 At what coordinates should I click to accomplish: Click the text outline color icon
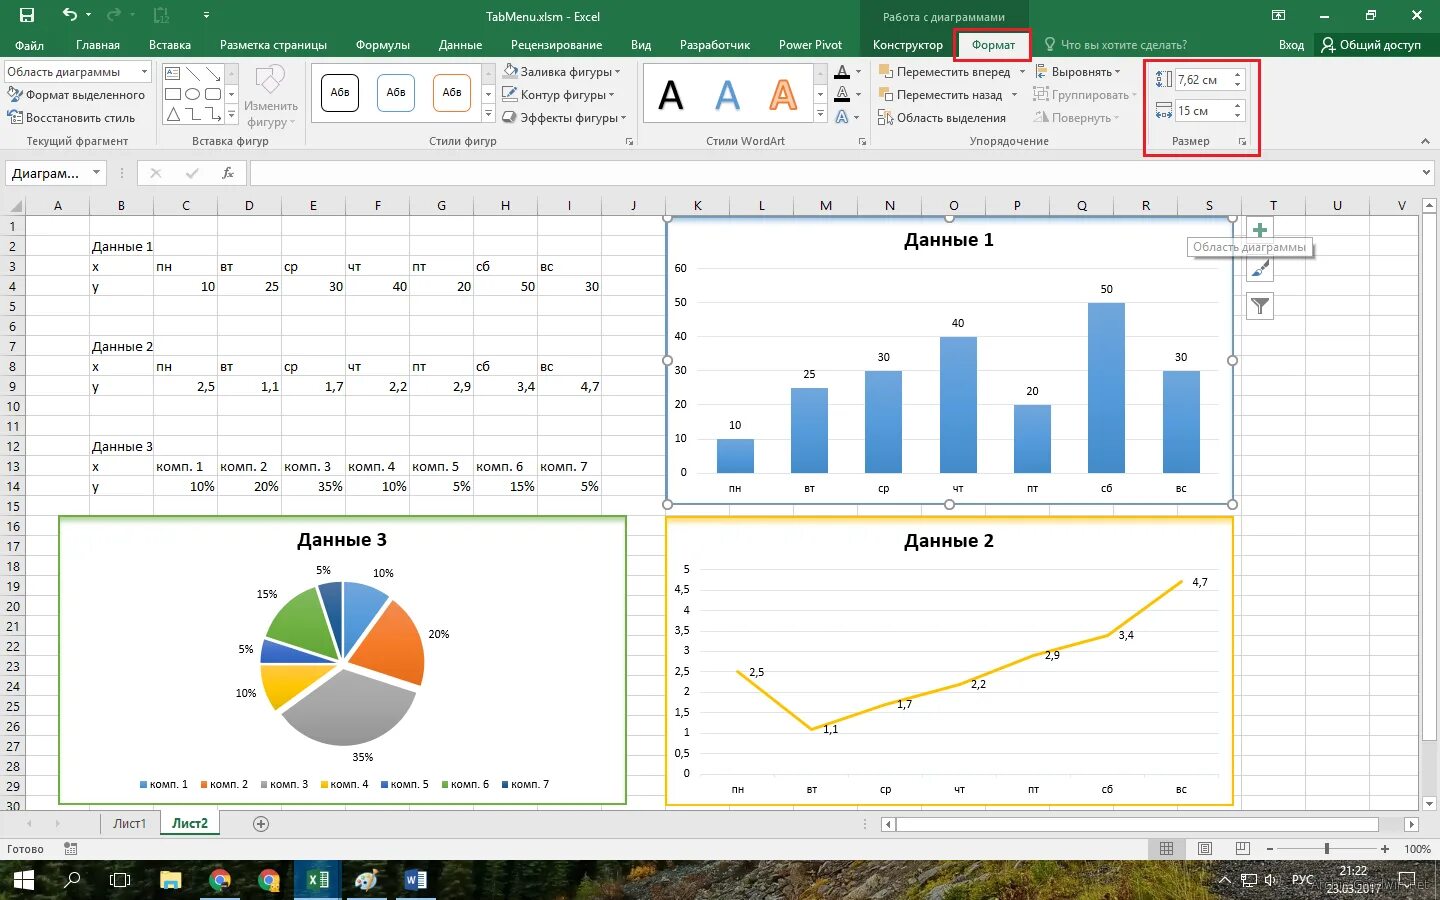pos(842,95)
